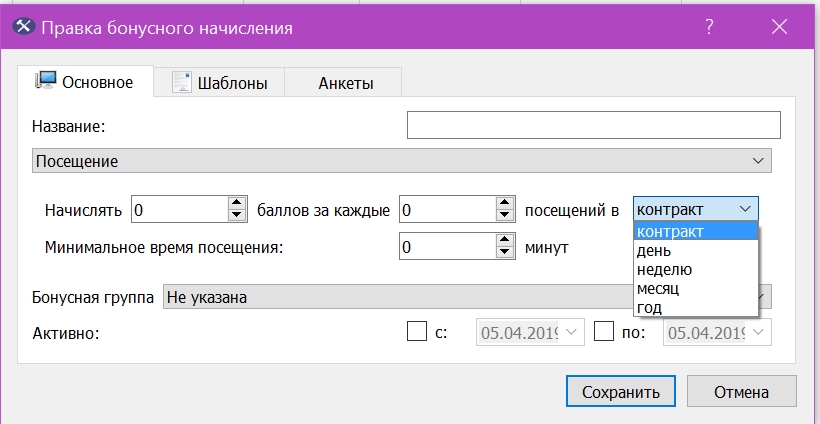The height and width of the screenshot is (424, 820).
Task: Enable the Активно с: start date checkbox
Action: coord(417,331)
